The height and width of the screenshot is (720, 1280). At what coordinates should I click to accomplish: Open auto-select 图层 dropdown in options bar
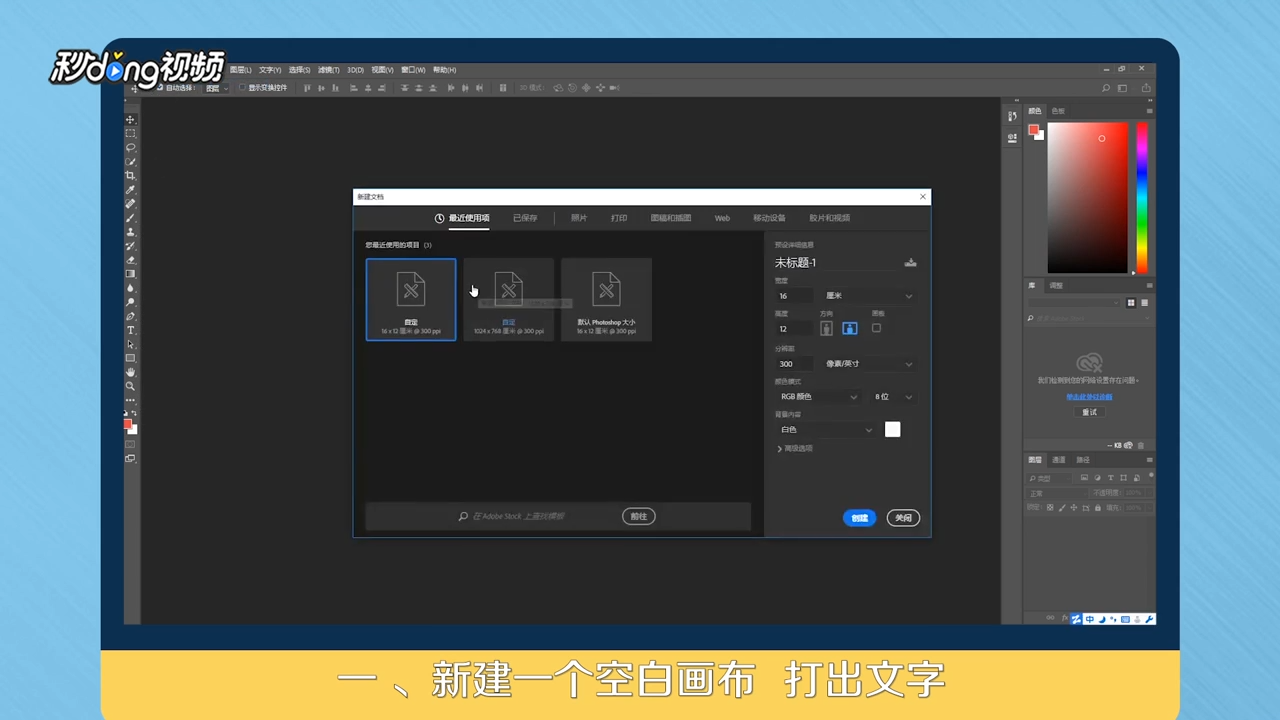[x=215, y=88]
